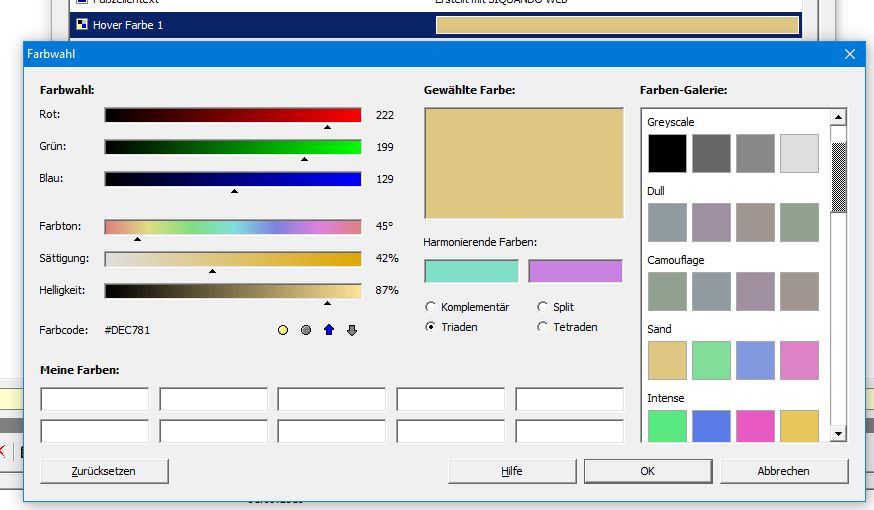The height and width of the screenshot is (510, 874).
Task: Click the Abbrechen button
Action: point(784,471)
